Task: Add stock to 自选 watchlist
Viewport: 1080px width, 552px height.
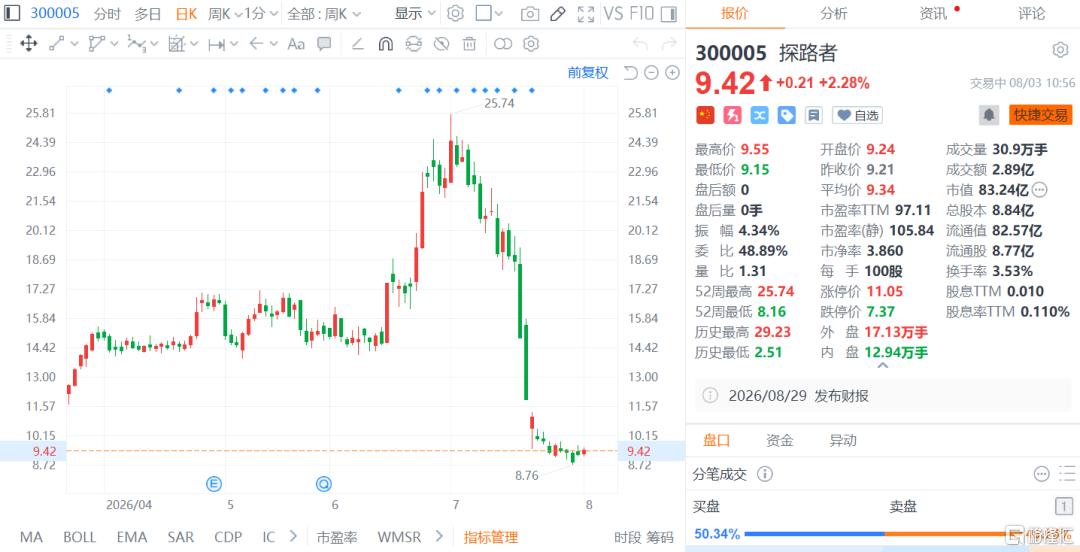Action: pyautogui.click(x=857, y=115)
